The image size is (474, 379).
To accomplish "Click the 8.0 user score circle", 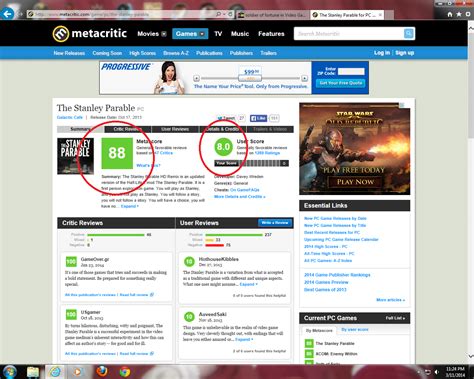I will coord(223,147).
